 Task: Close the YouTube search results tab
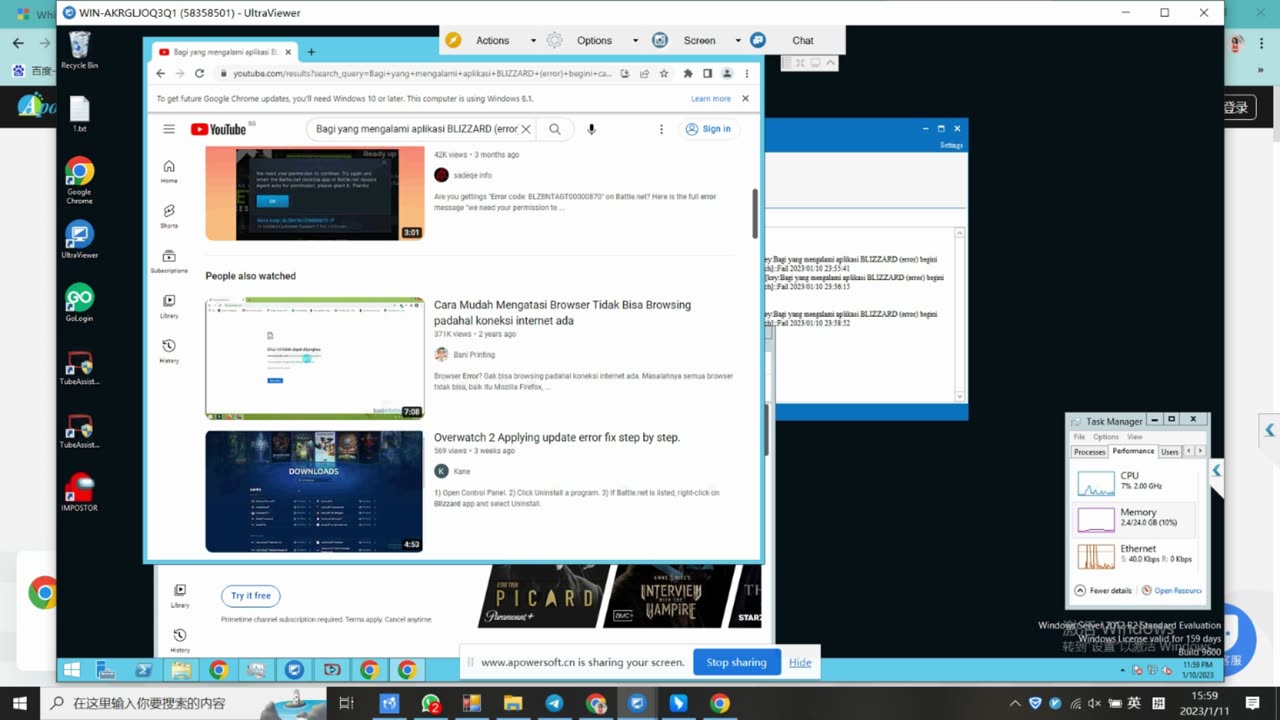tap(288, 51)
